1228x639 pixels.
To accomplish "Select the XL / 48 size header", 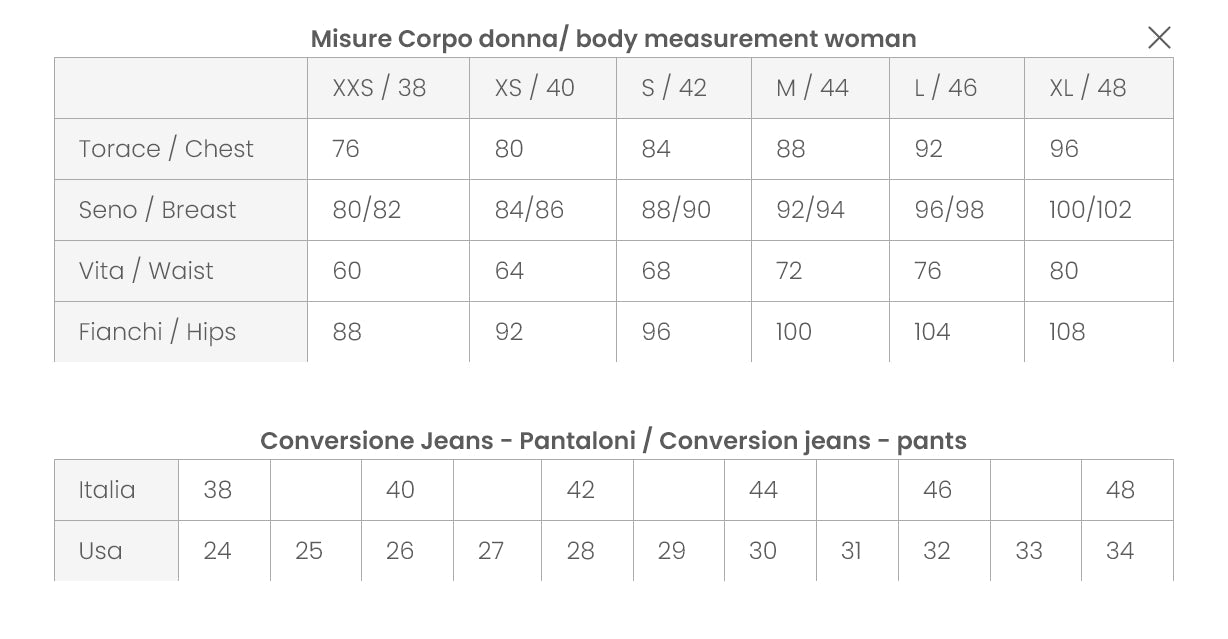I will (1087, 88).
